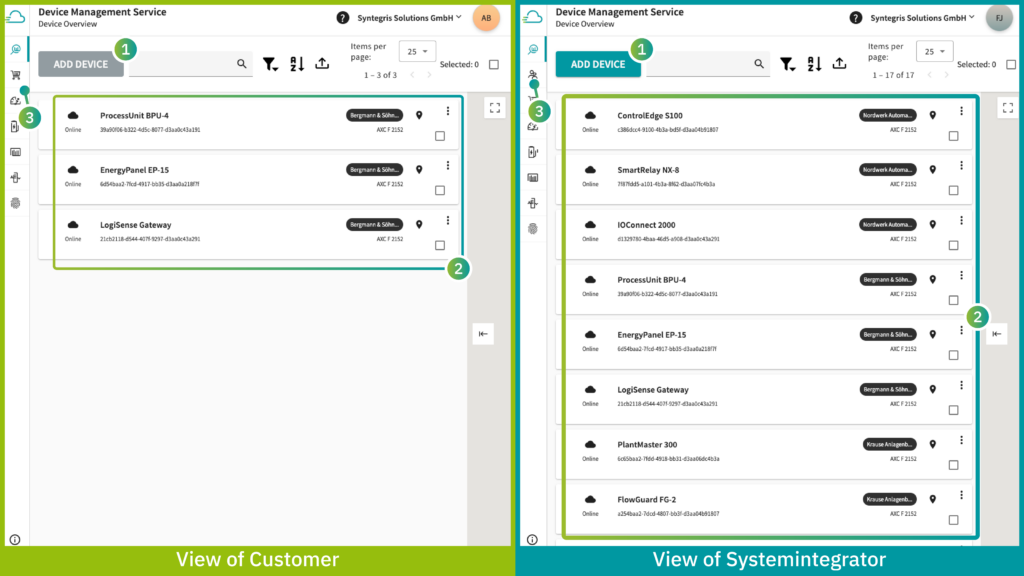Toggle select-all checkbox in the Systemintegrator view
Screen dimensions: 1024x576
[x=1011, y=65]
